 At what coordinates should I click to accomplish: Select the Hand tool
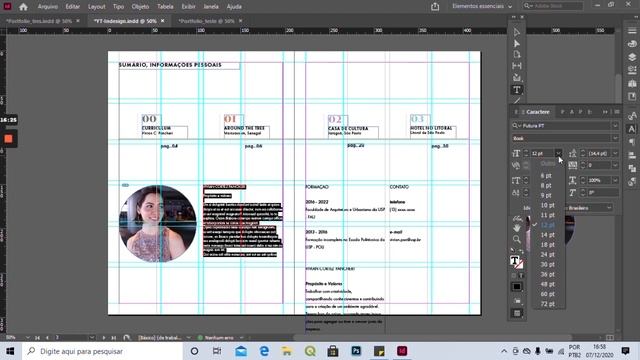[517, 228]
